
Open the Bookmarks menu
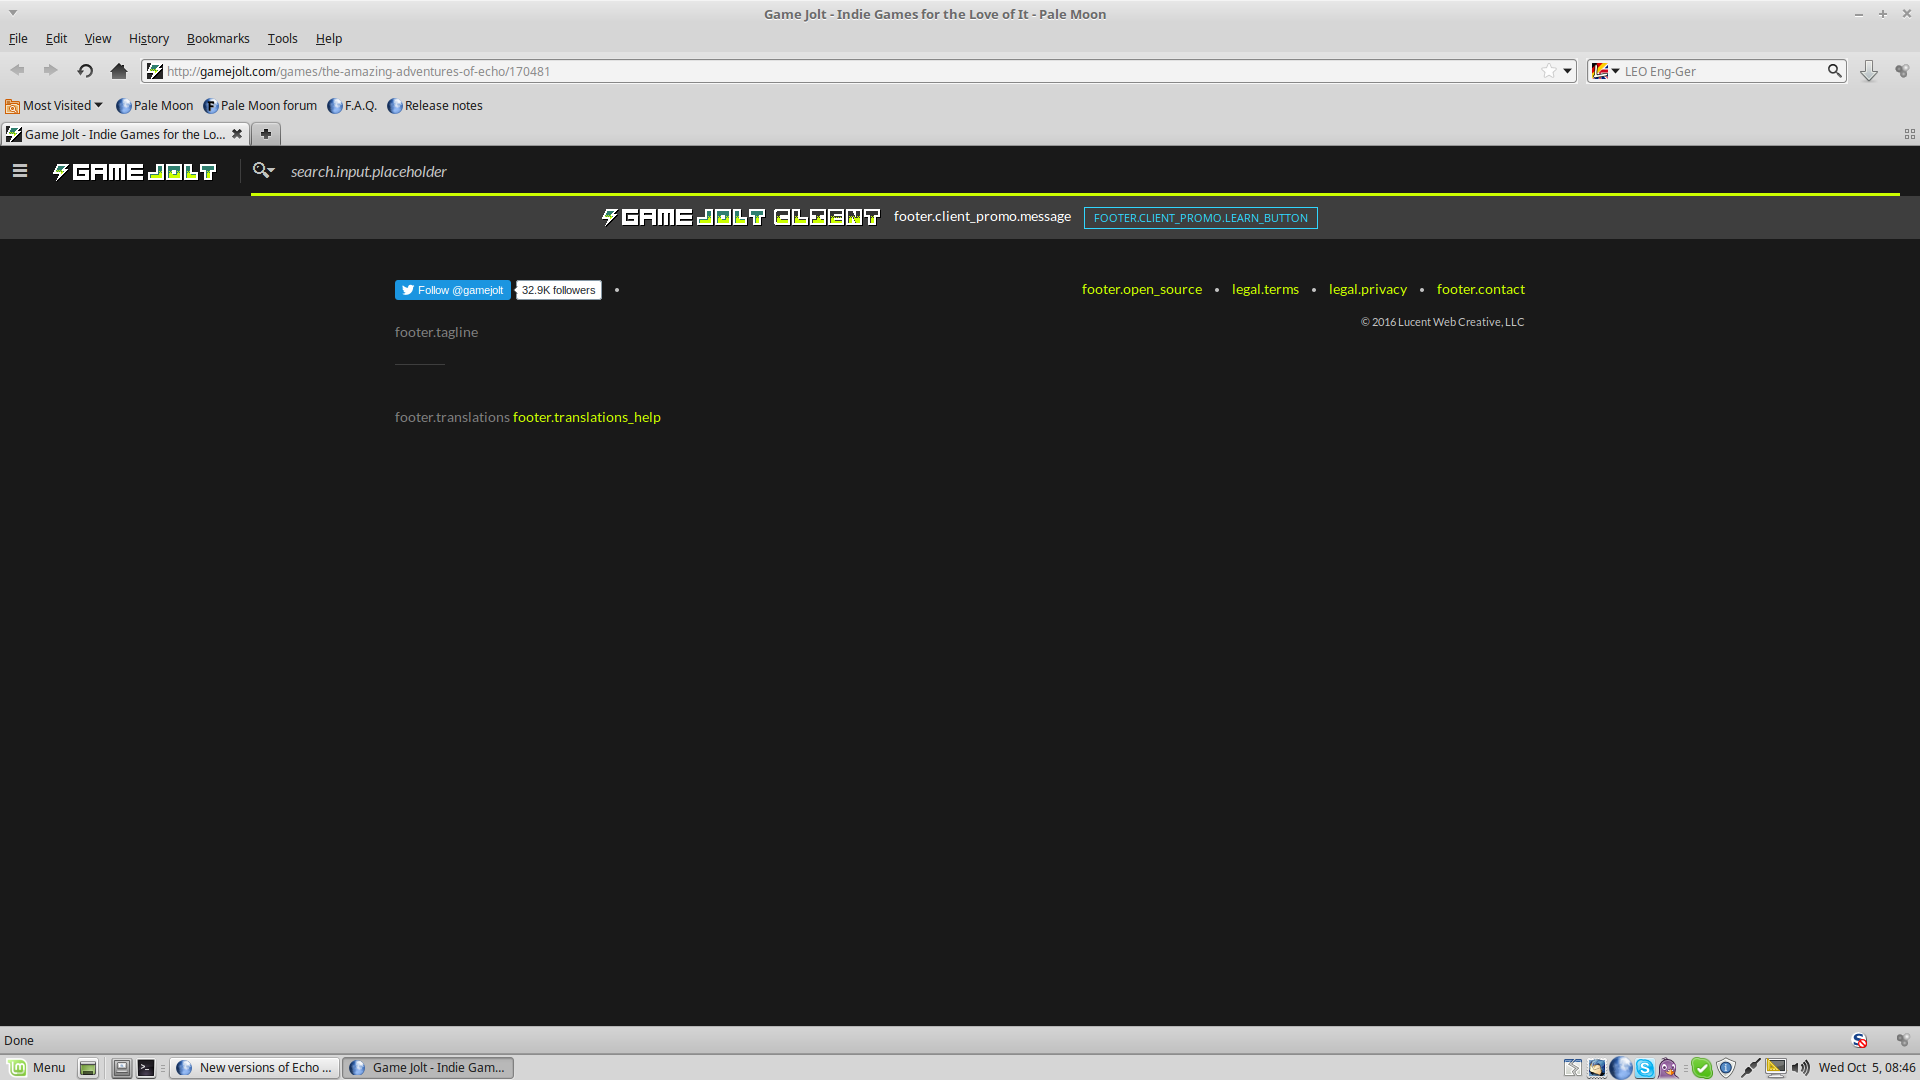(218, 39)
